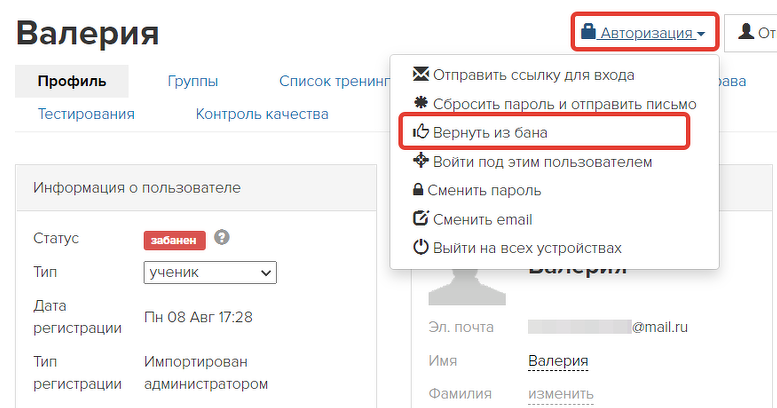Click the asterisk icon for password reset
The height and width of the screenshot is (408, 777).
(x=421, y=103)
